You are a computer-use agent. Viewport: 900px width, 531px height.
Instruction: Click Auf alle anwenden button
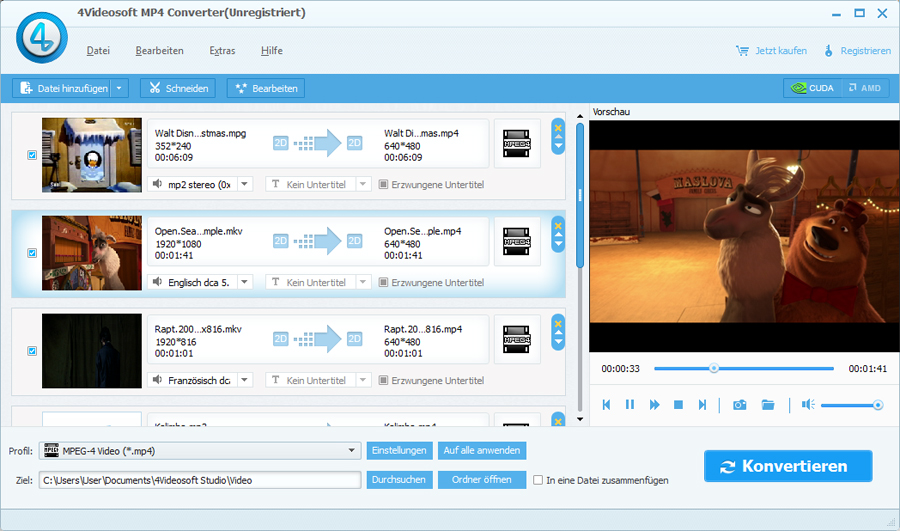[483, 451]
